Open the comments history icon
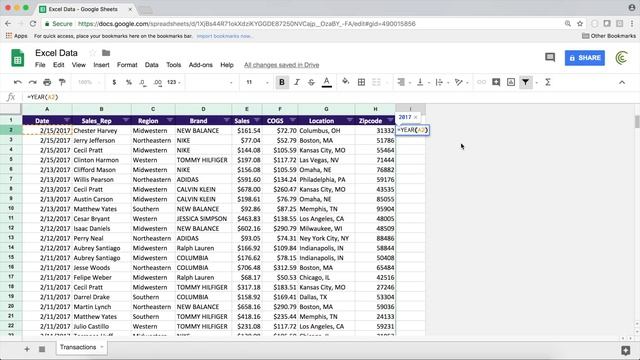This screenshot has height=360, width=640. tap(550, 58)
